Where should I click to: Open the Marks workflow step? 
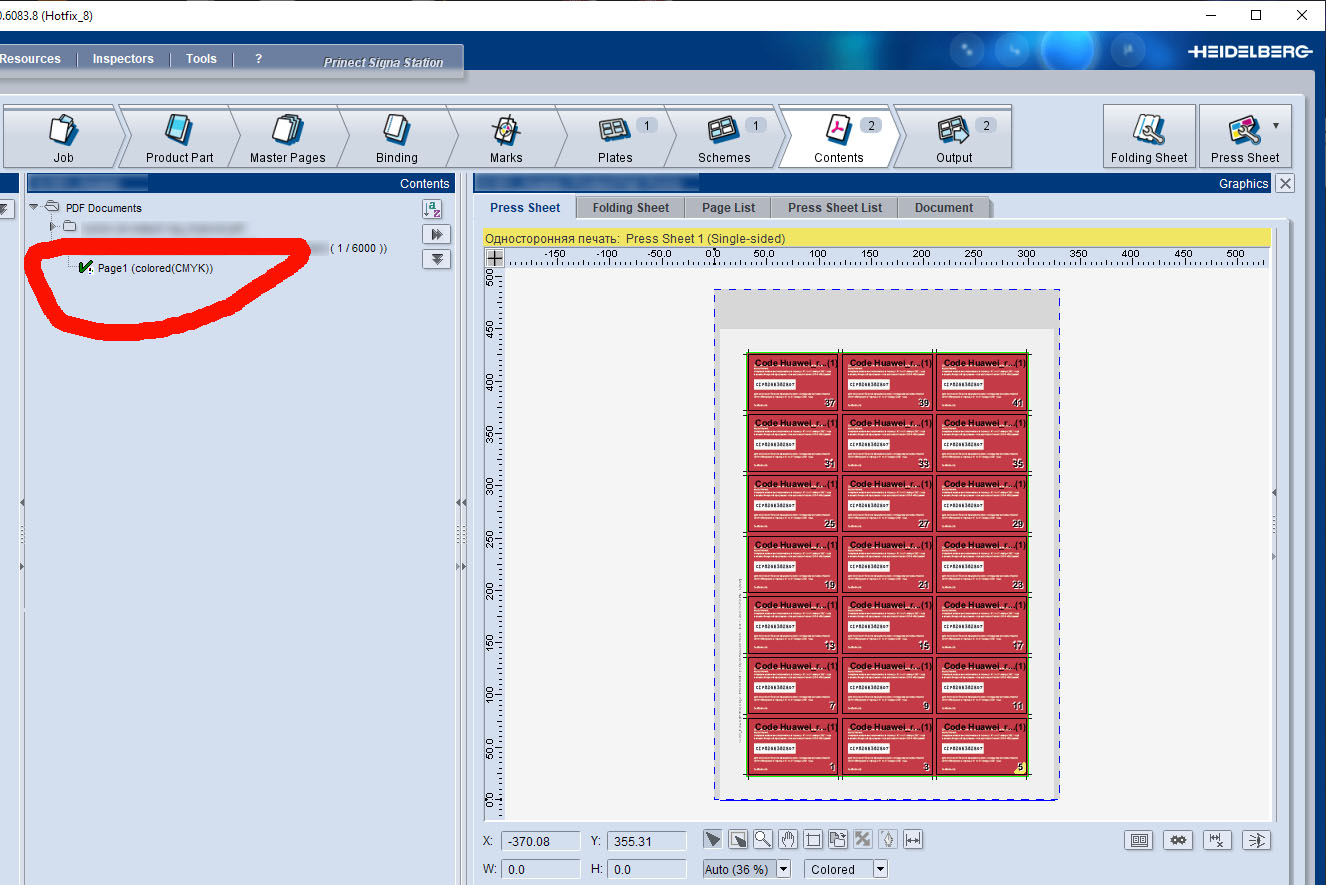point(506,137)
